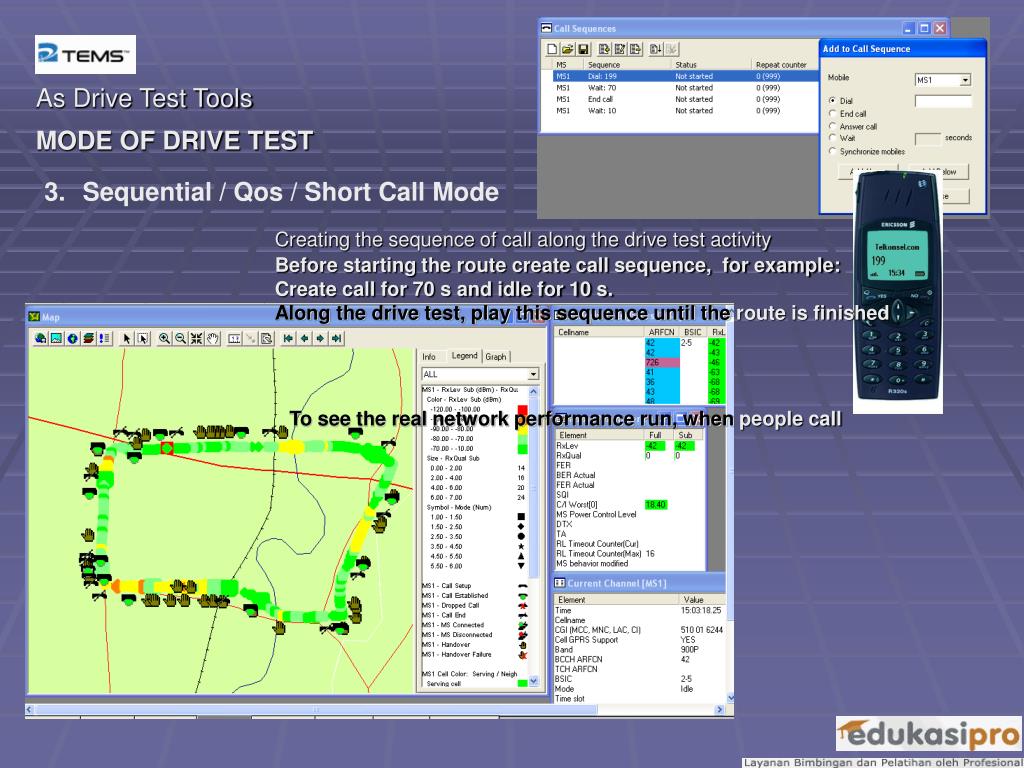Screen dimensions: 1024x768
Task: Jump to last item with green arrow
Action: click(336, 338)
